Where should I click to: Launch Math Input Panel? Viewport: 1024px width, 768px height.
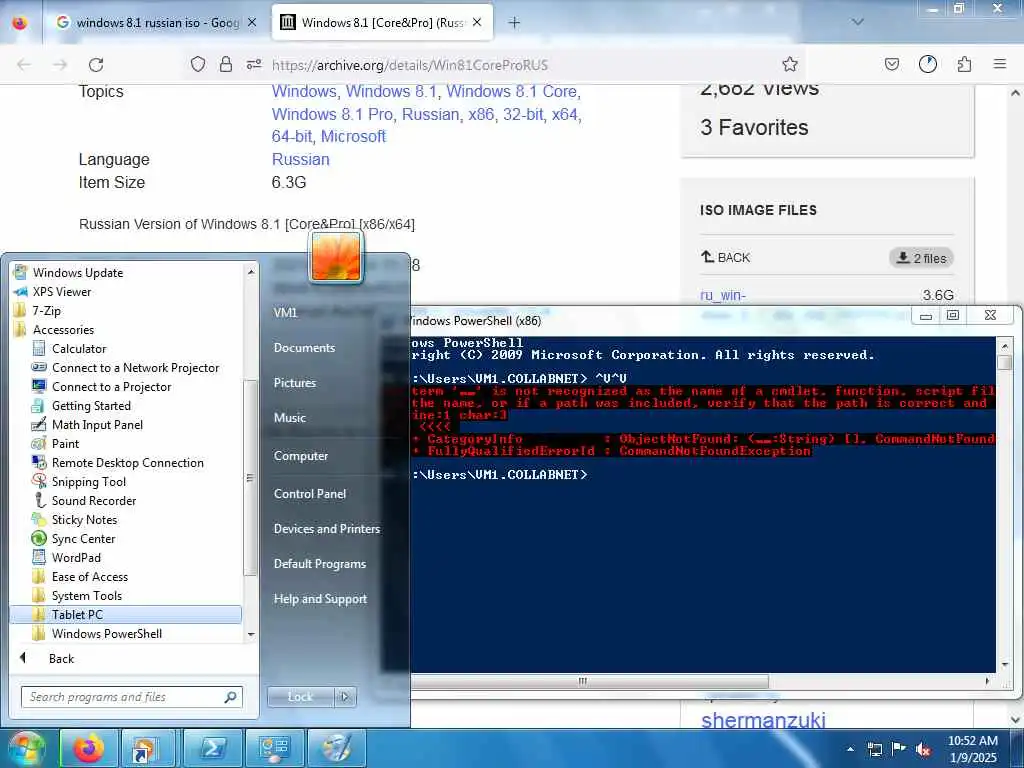[x=97, y=424]
